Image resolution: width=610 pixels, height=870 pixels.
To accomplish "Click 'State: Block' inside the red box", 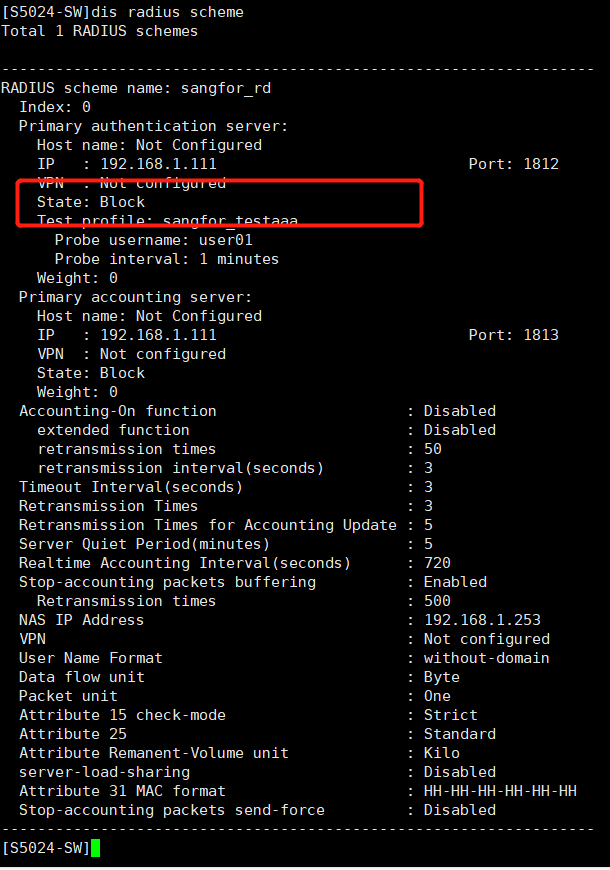I will click(91, 202).
